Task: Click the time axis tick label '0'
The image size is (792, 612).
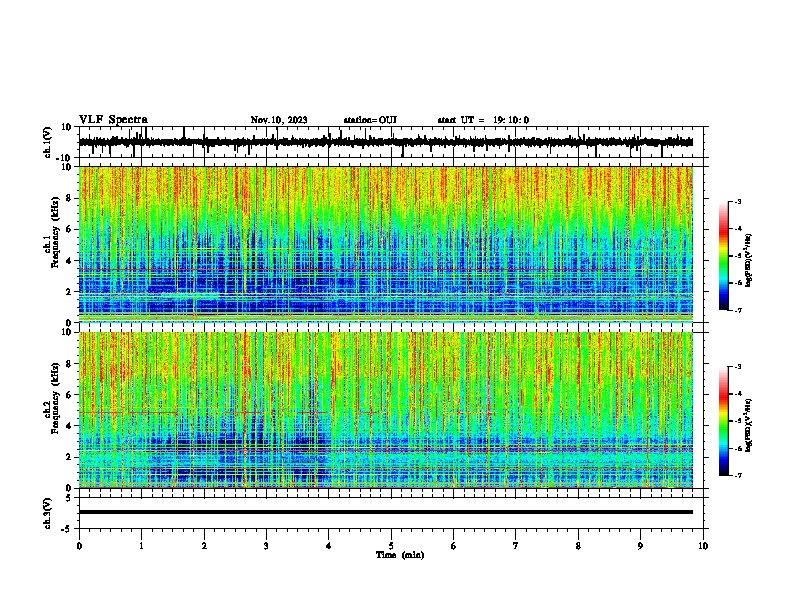Action: tap(79, 546)
